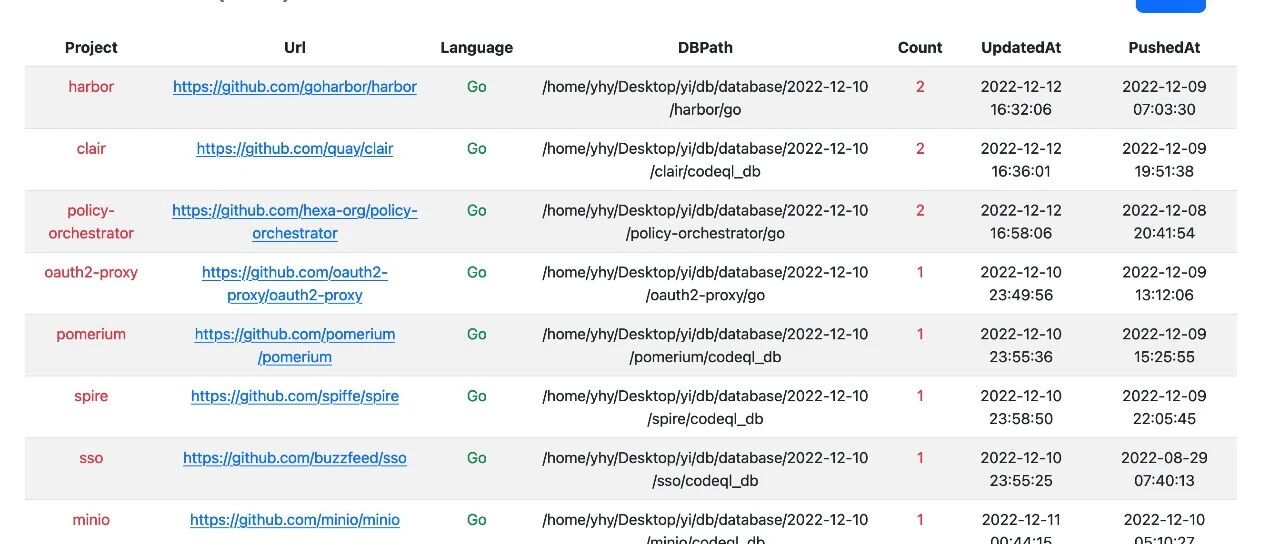Open the buzzfeed/sso GitHub link
This screenshot has height=544, width=1280.
[295, 459]
